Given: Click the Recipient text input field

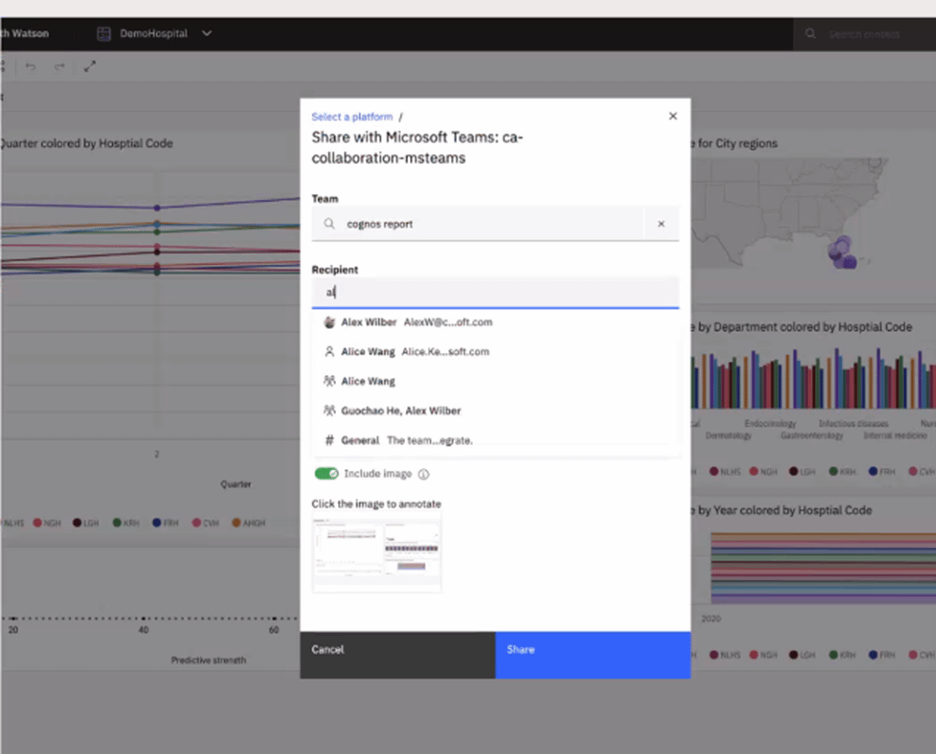Looking at the screenshot, I should pos(495,292).
